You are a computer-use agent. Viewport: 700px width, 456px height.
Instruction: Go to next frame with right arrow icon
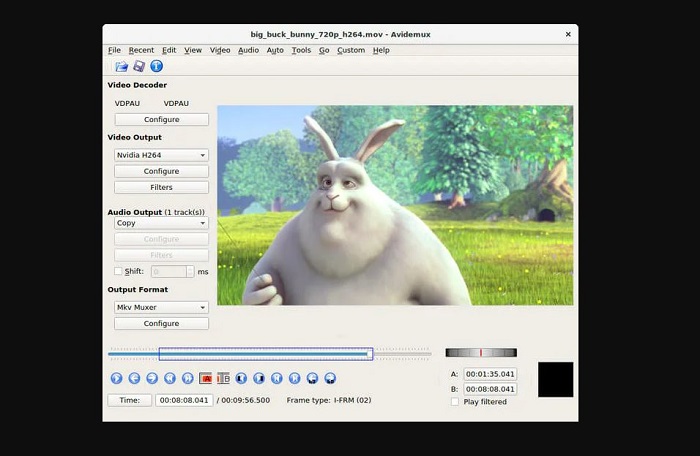point(152,378)
